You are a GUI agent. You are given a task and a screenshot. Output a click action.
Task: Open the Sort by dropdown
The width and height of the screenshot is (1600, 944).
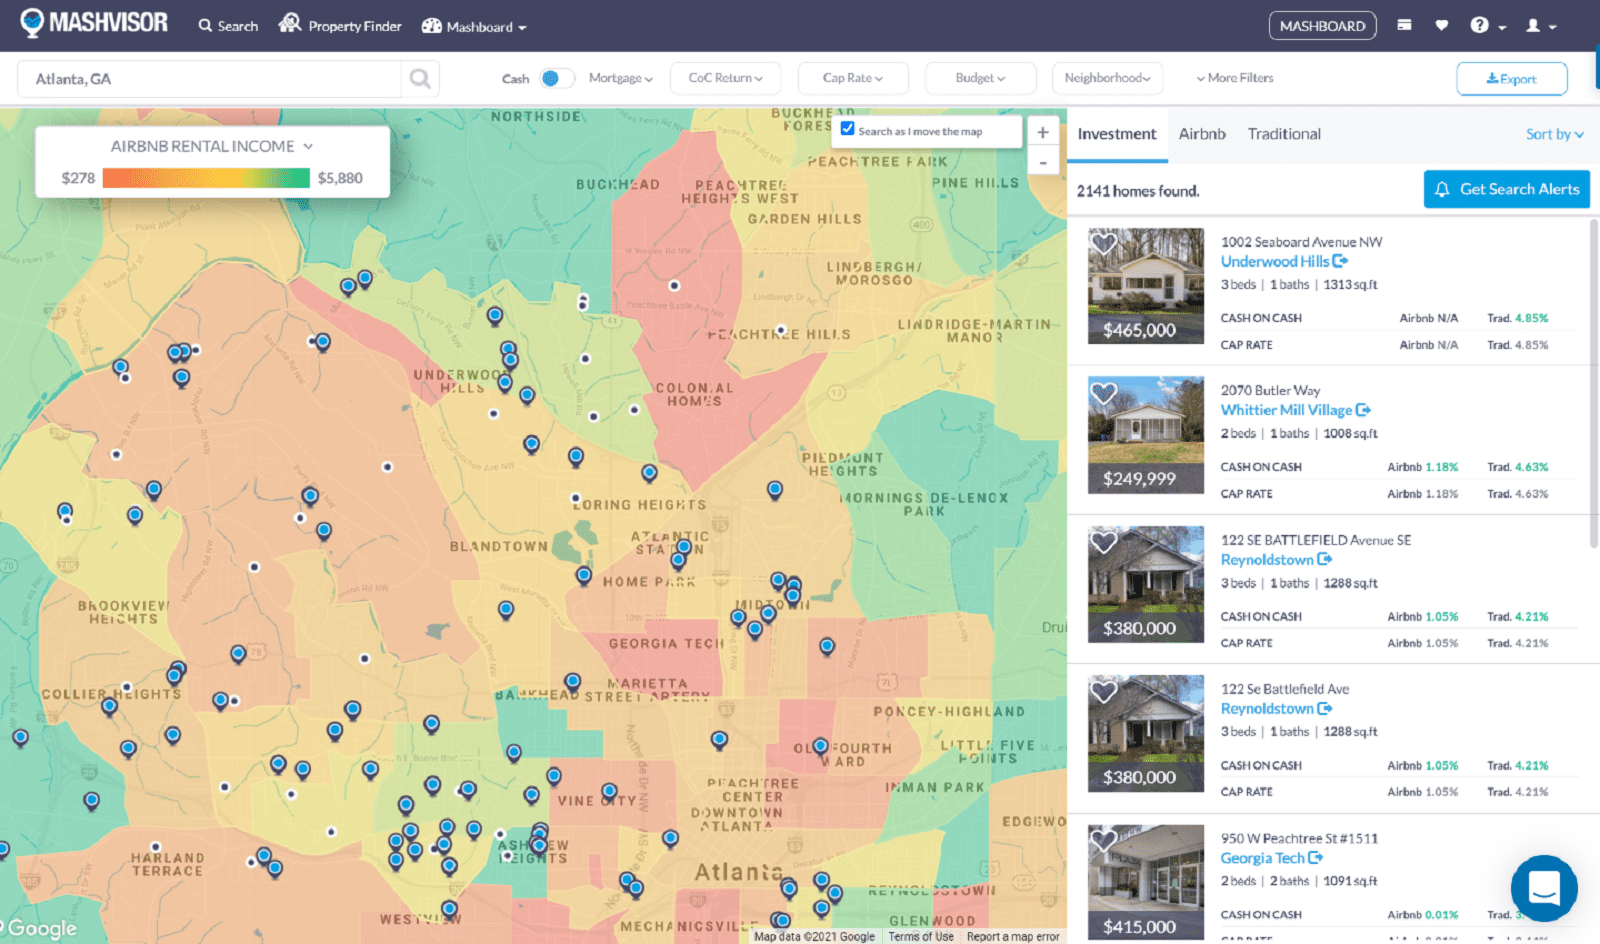pyautogui.click(x=1554, y=133)
